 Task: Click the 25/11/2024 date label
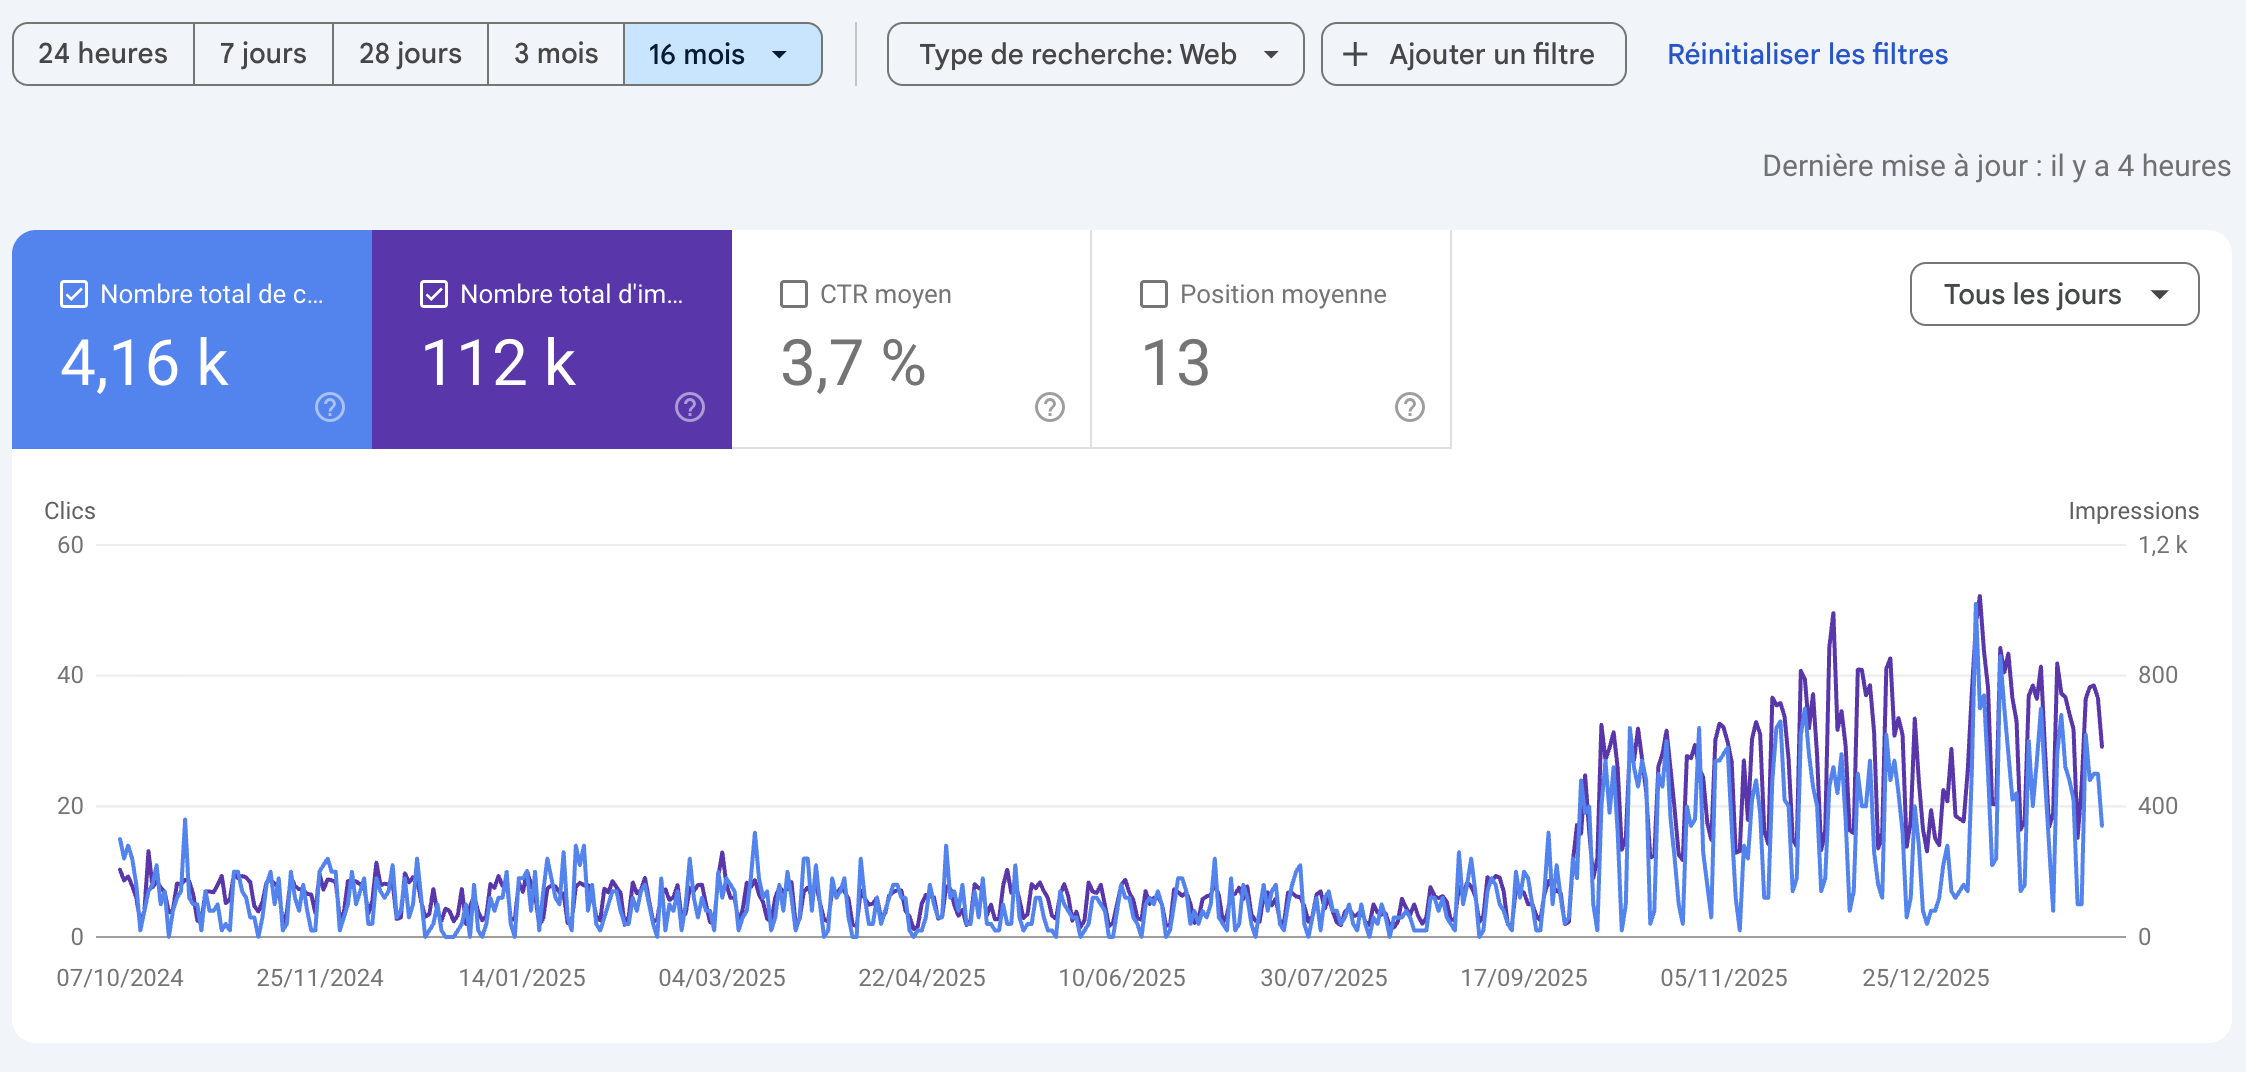tap(320, 978)
